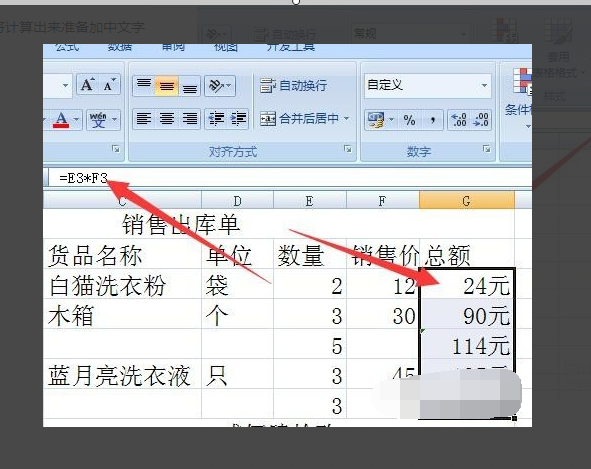The image size is (591, 469).
Task: Increase decimal places
Action: click(459, 120)
